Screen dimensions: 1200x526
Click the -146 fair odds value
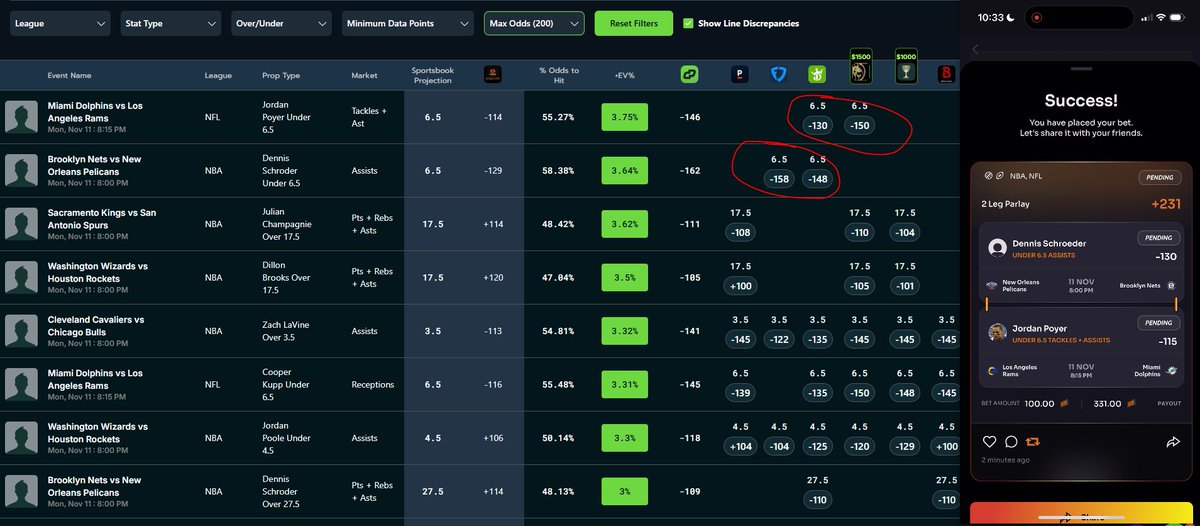click(x=689, y=117)
